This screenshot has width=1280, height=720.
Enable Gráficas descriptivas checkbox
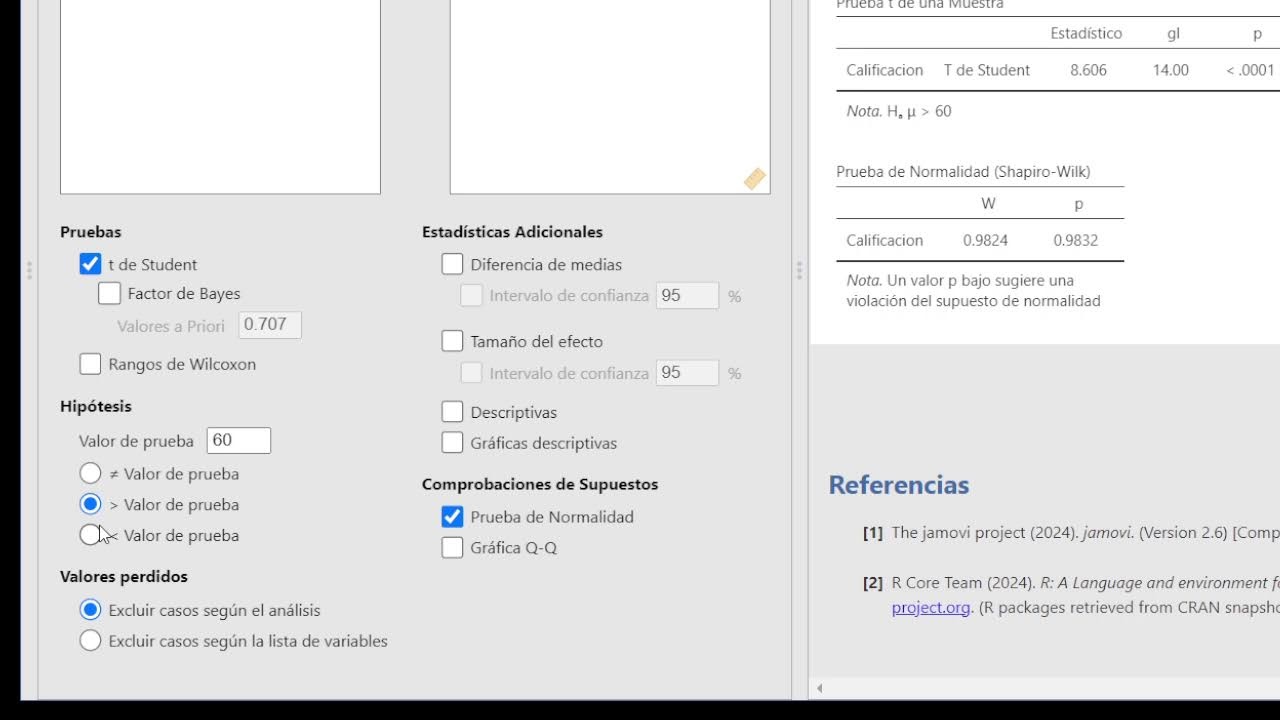pyautogui.click(x=452, y=443)
